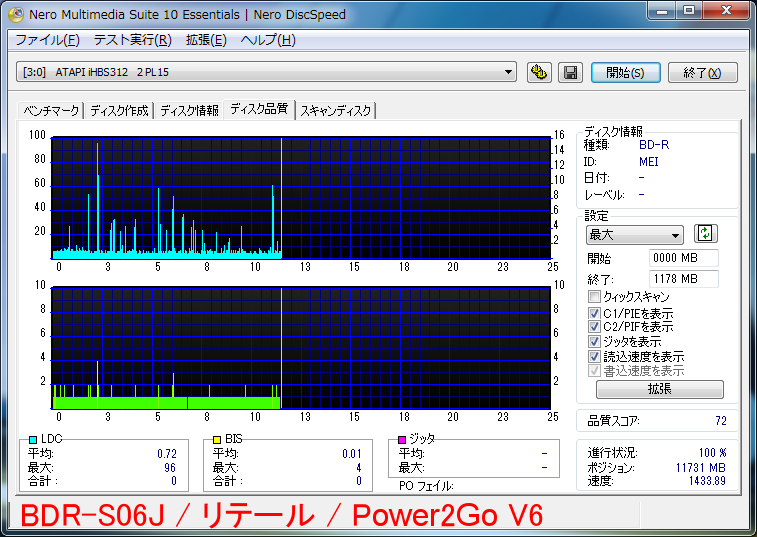Screen dimensions: 757x537
Task: Click the disabled 書込速度を表示 checkbox
Action: click(594, 371)
